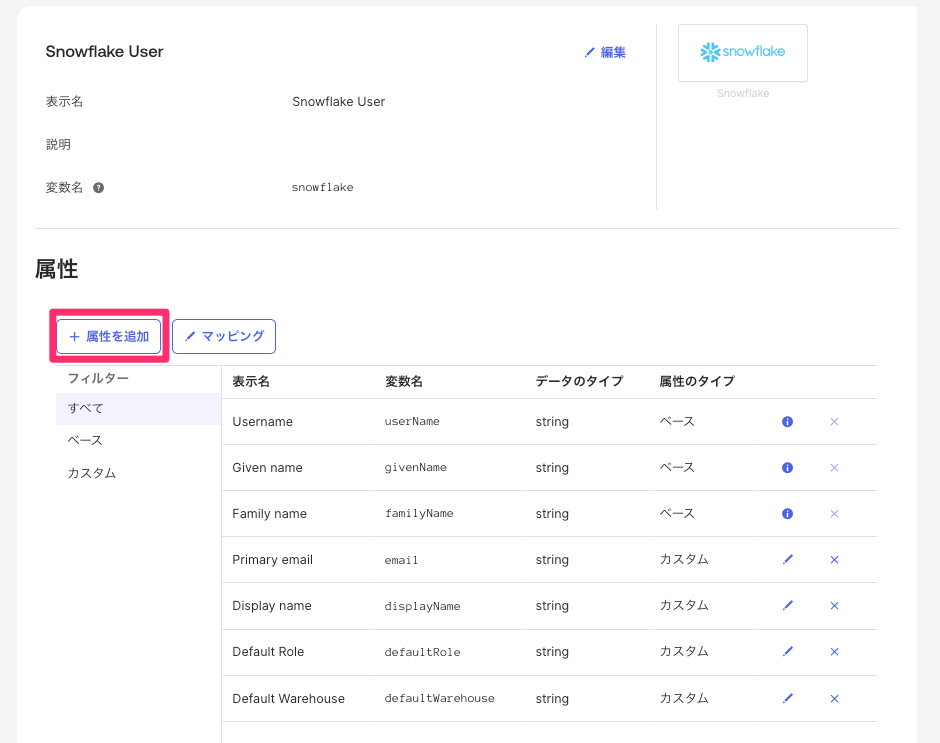Delete the Display name attribute
Viewport: 940px width, 743px height.
point(834,606)
